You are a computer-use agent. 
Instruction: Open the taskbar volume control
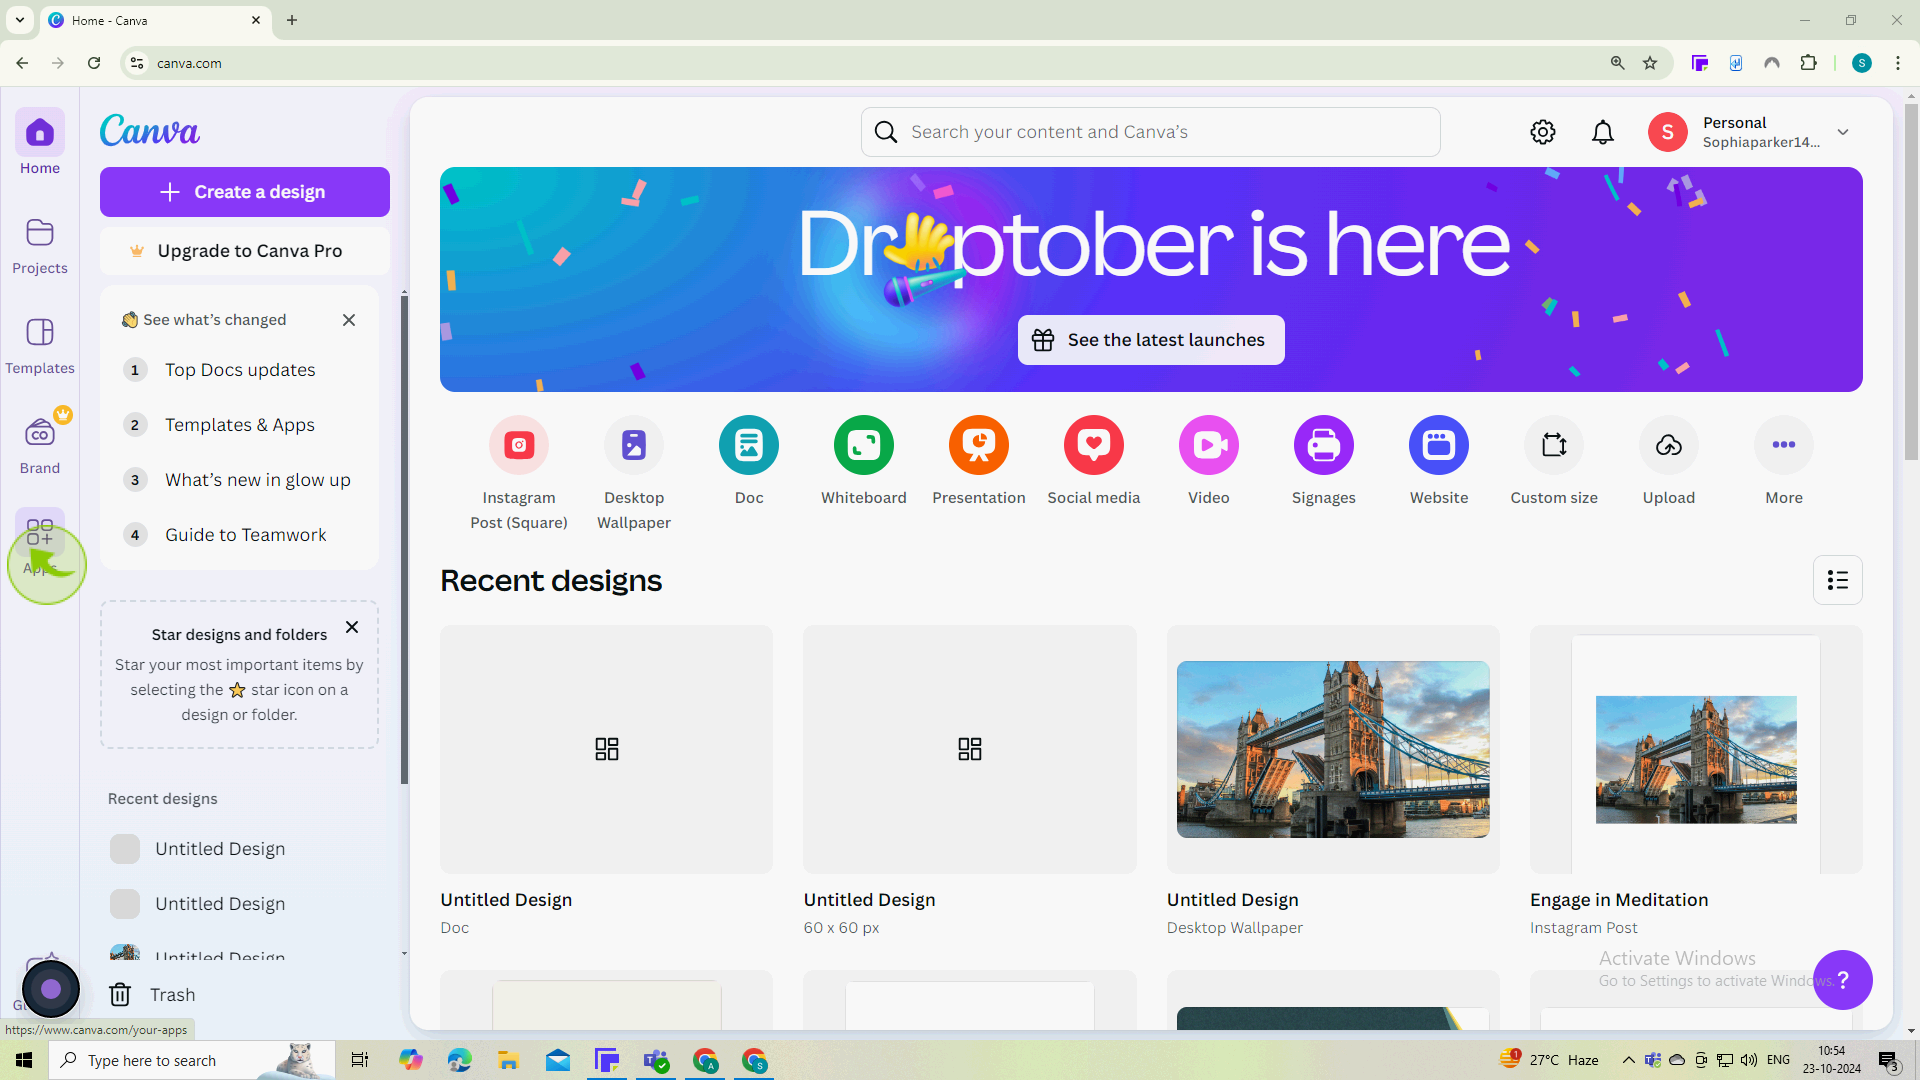click(x=1749, y=1060)
